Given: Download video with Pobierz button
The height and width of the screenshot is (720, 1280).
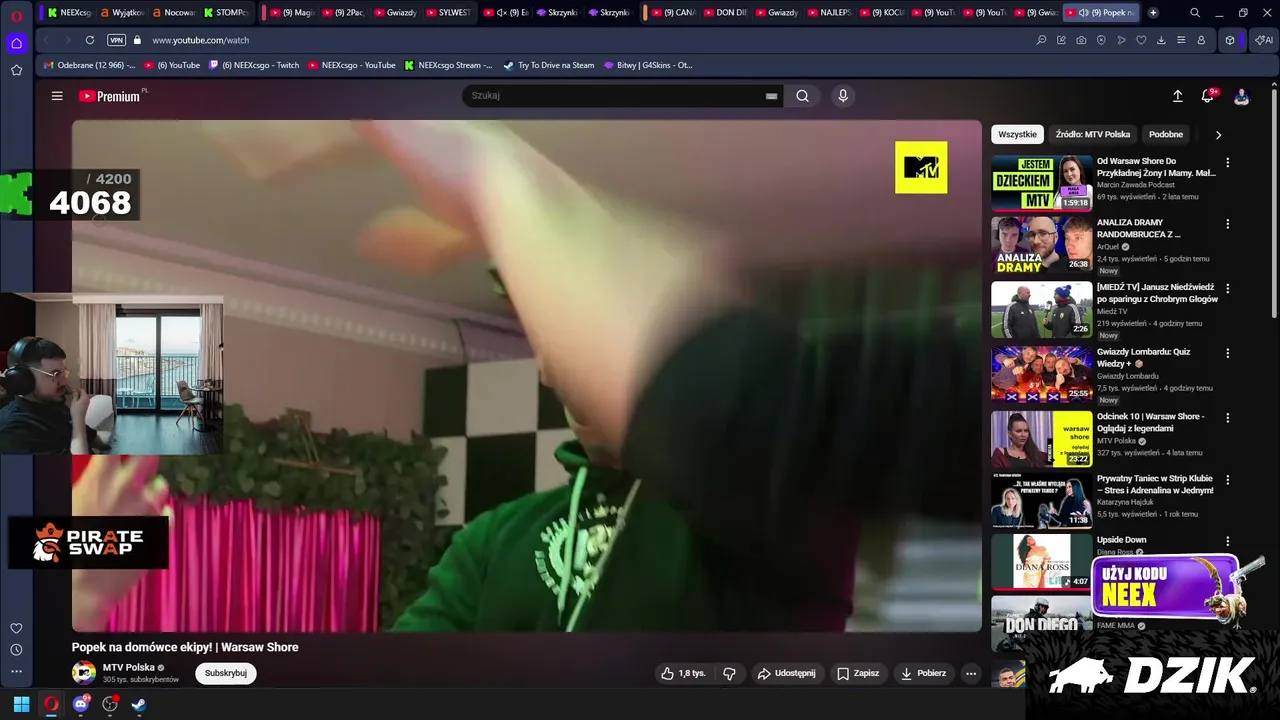Looking at the screenshot, I should pyautogui.click(x=923, y=673).
